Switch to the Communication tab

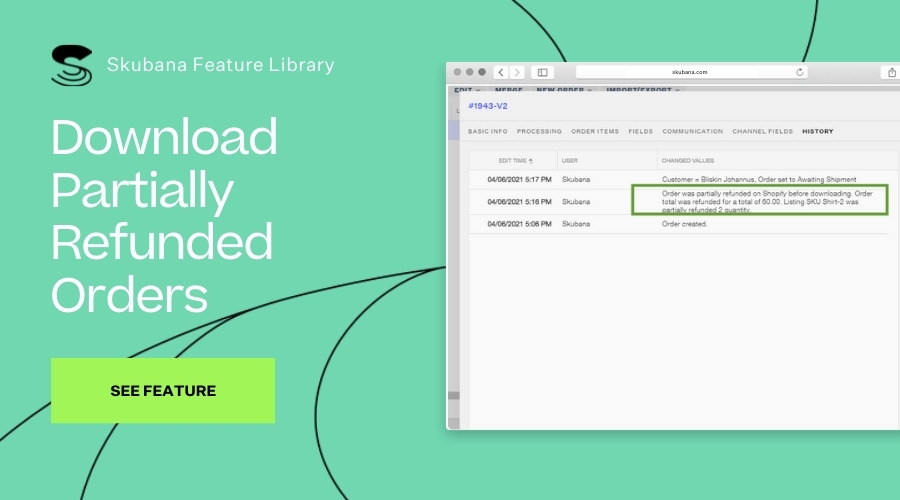(692, 131)
